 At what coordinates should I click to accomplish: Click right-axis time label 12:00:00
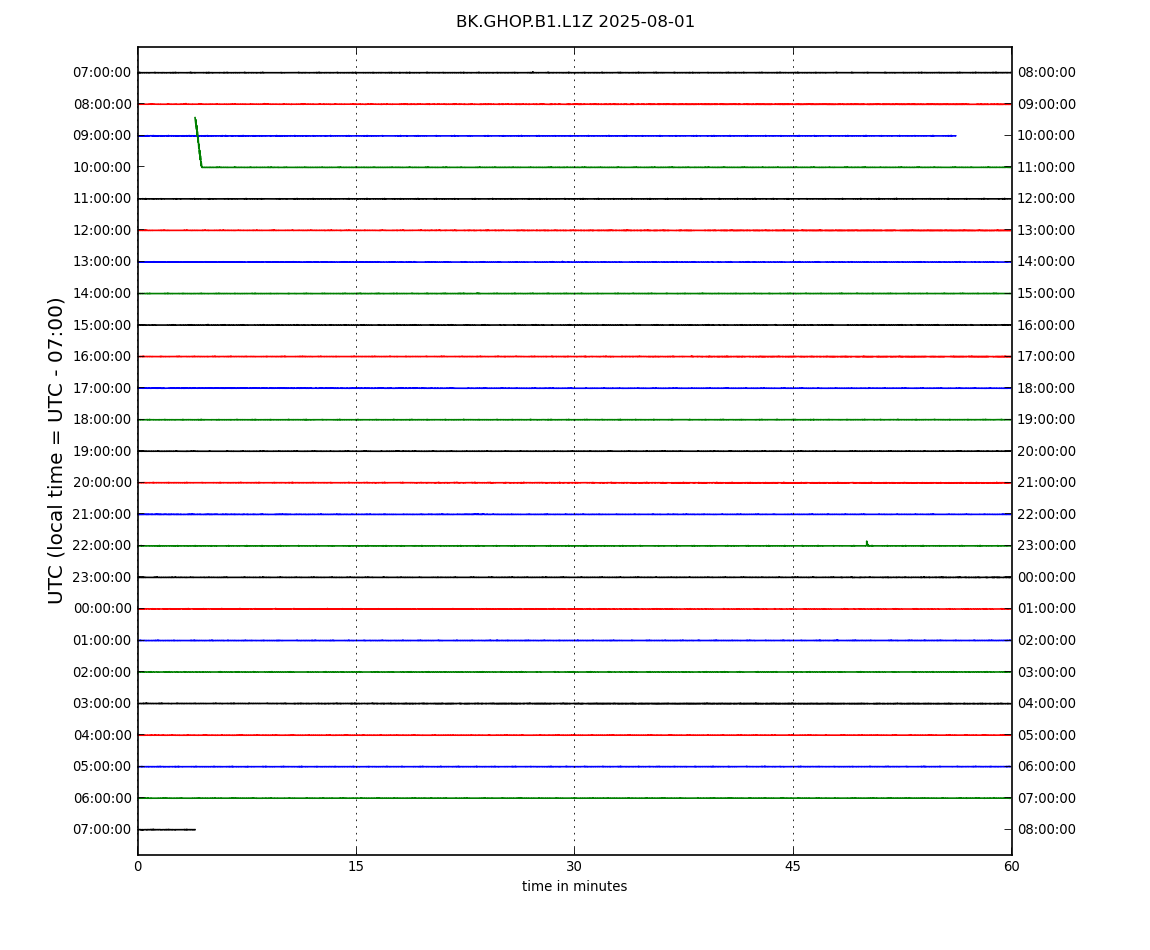[1047, 199]
